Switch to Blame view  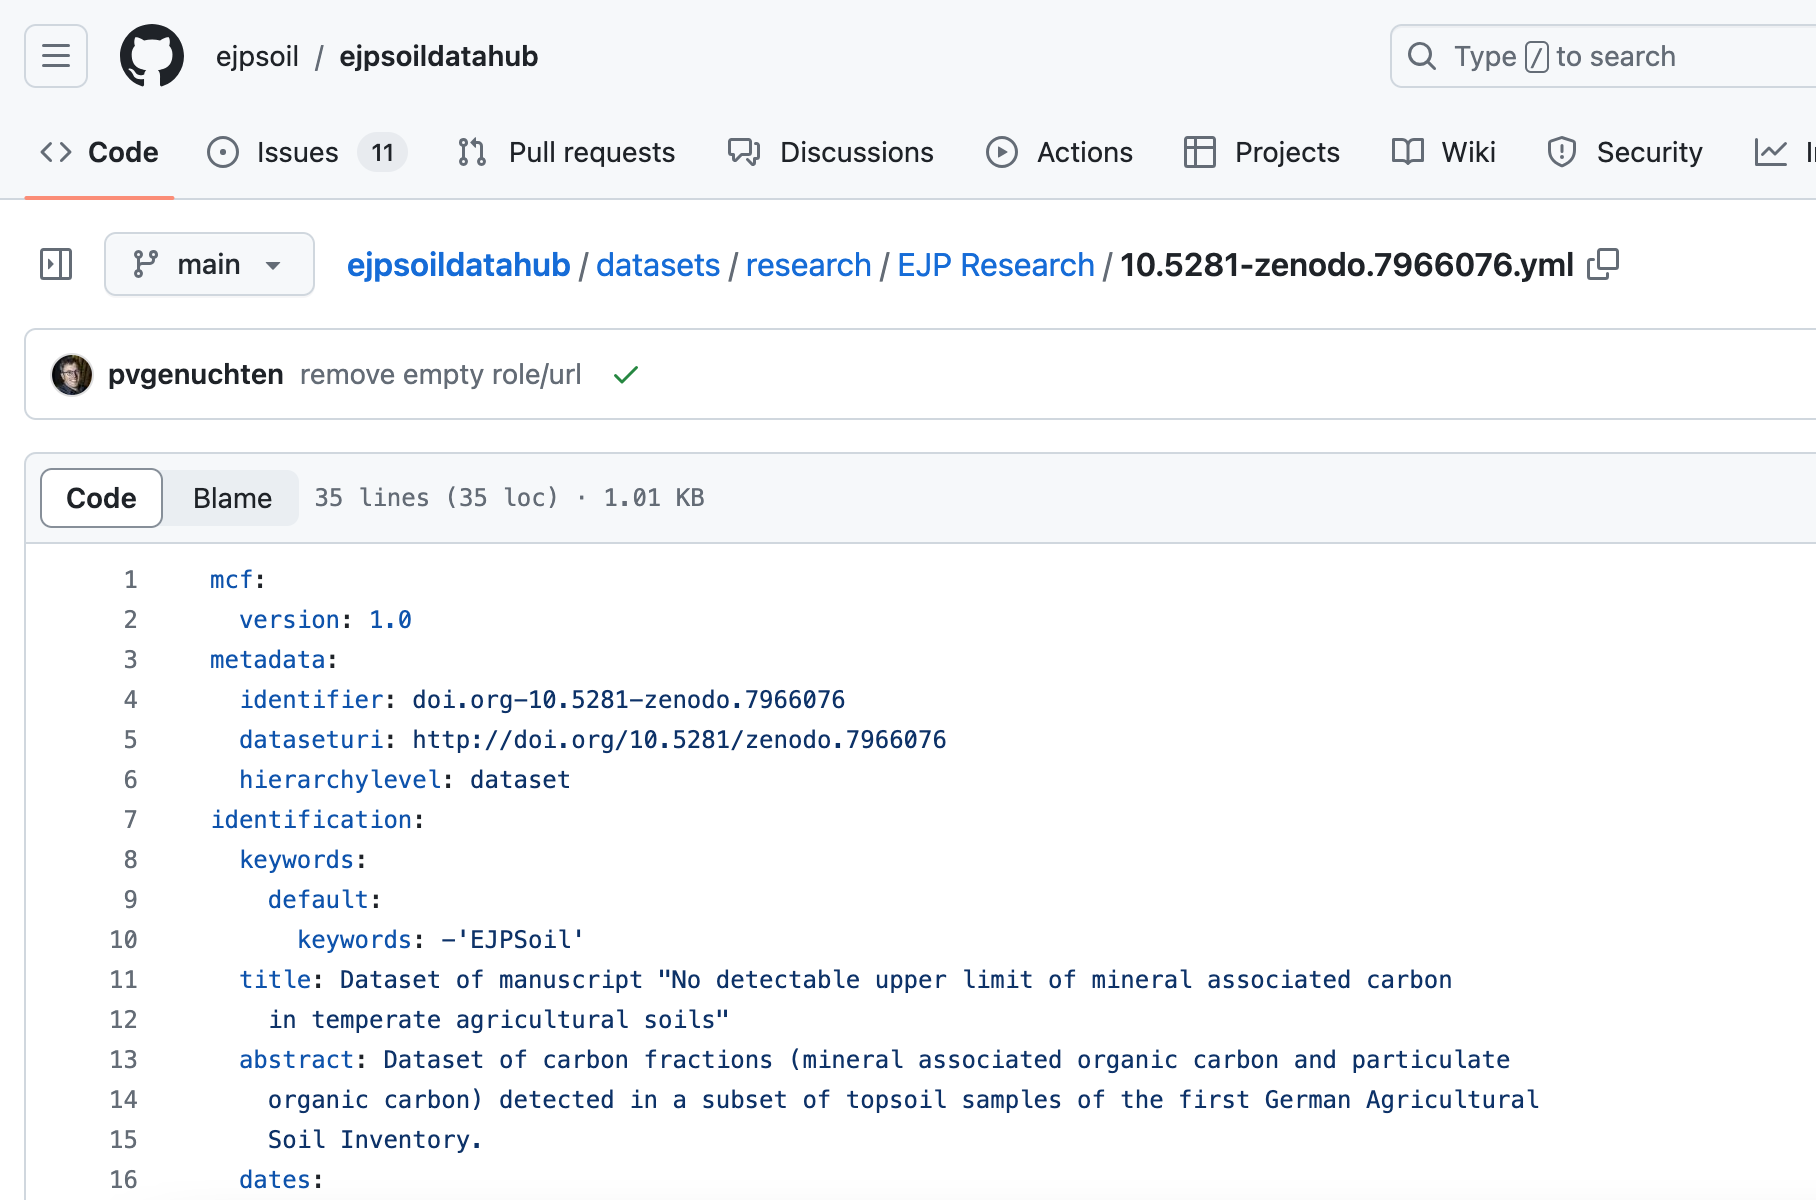[232, 498]
